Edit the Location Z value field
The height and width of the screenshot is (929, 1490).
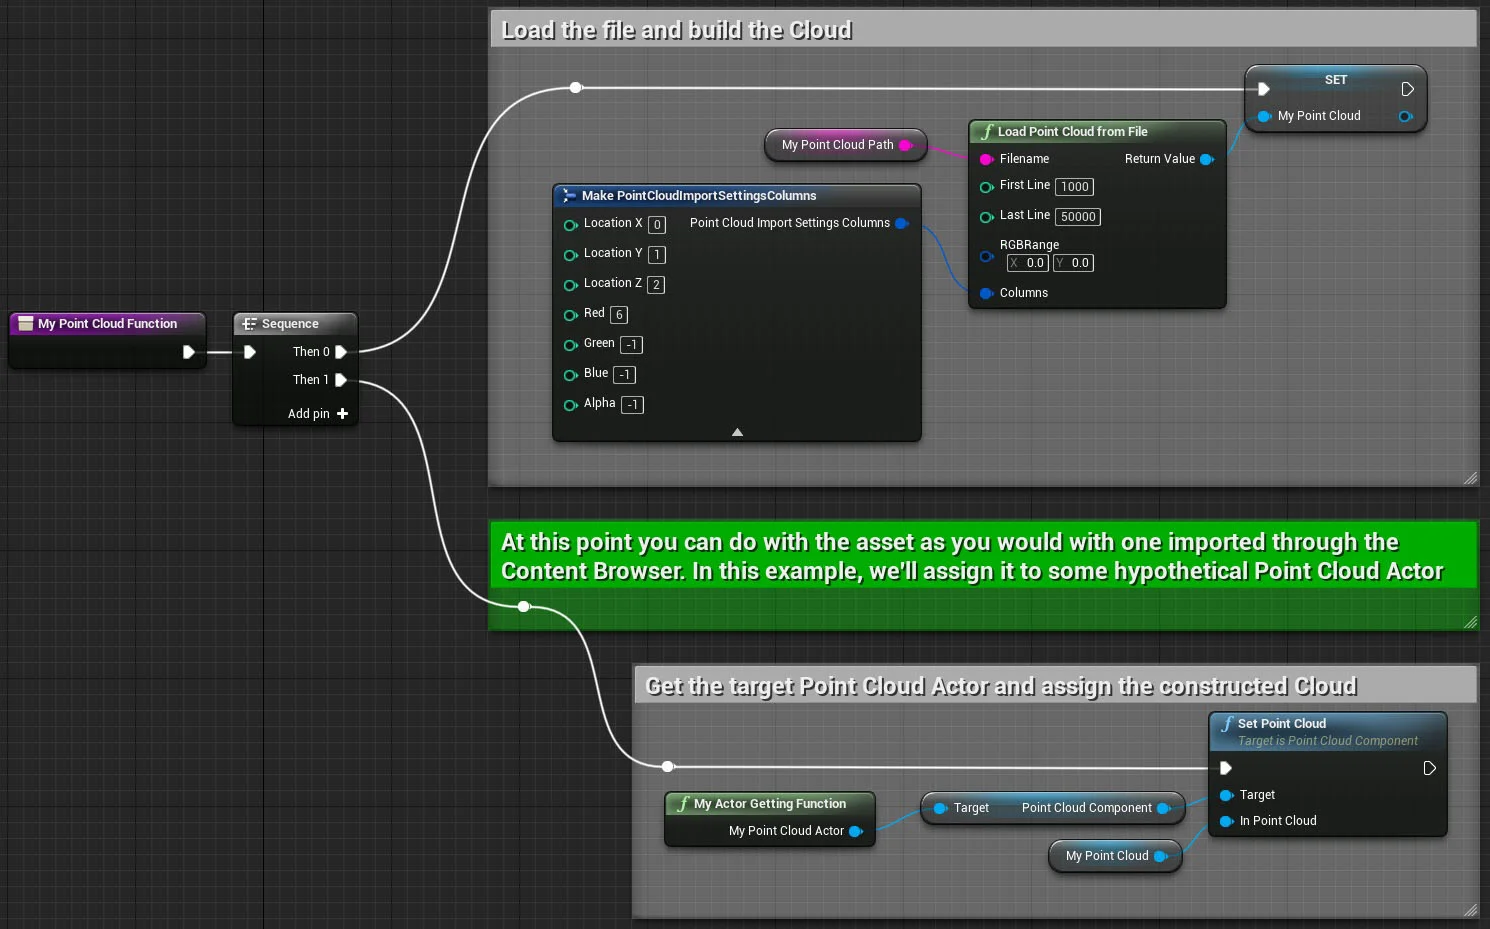coord(656,285)
